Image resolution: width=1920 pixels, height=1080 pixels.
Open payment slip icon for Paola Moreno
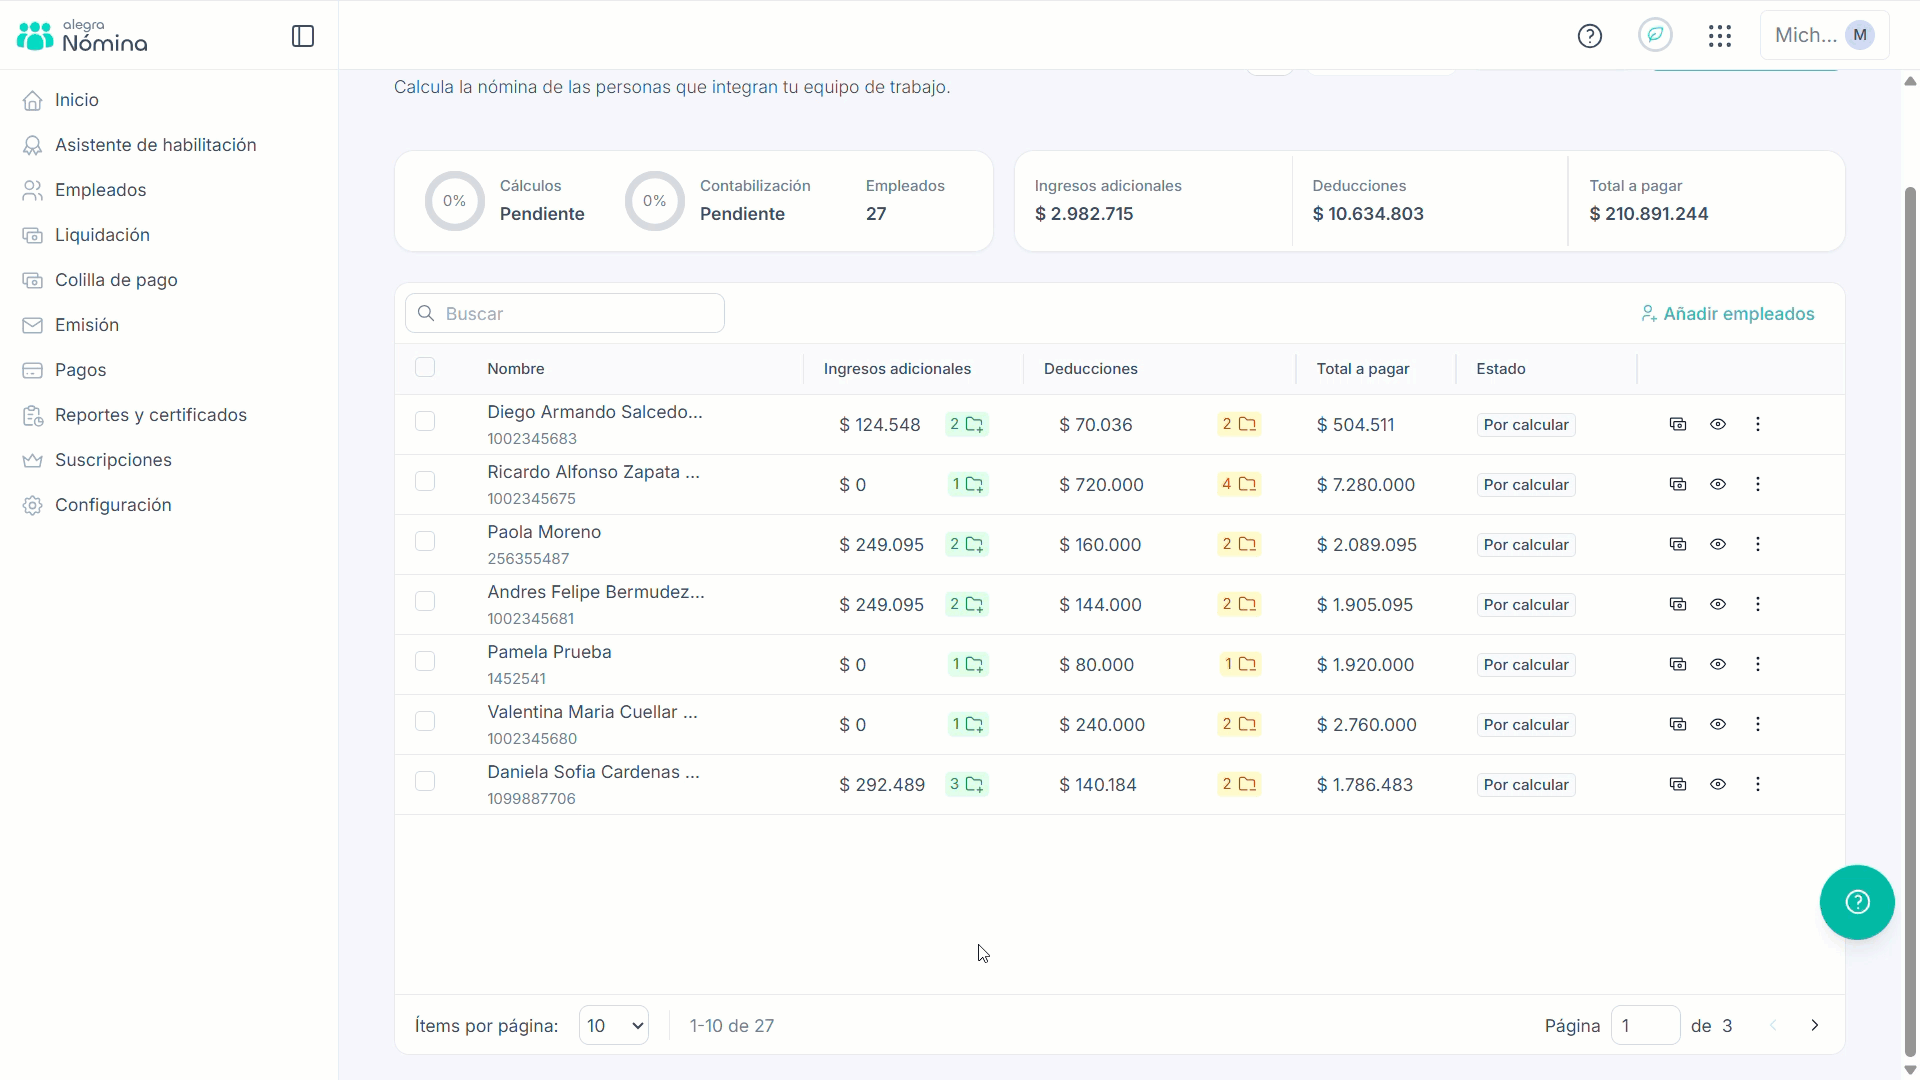click(1678, 544)
